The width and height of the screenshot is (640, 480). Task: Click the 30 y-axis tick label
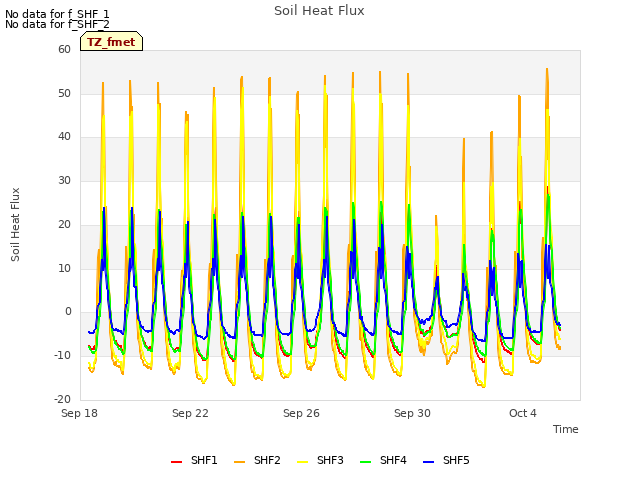[x=64, y=180]
